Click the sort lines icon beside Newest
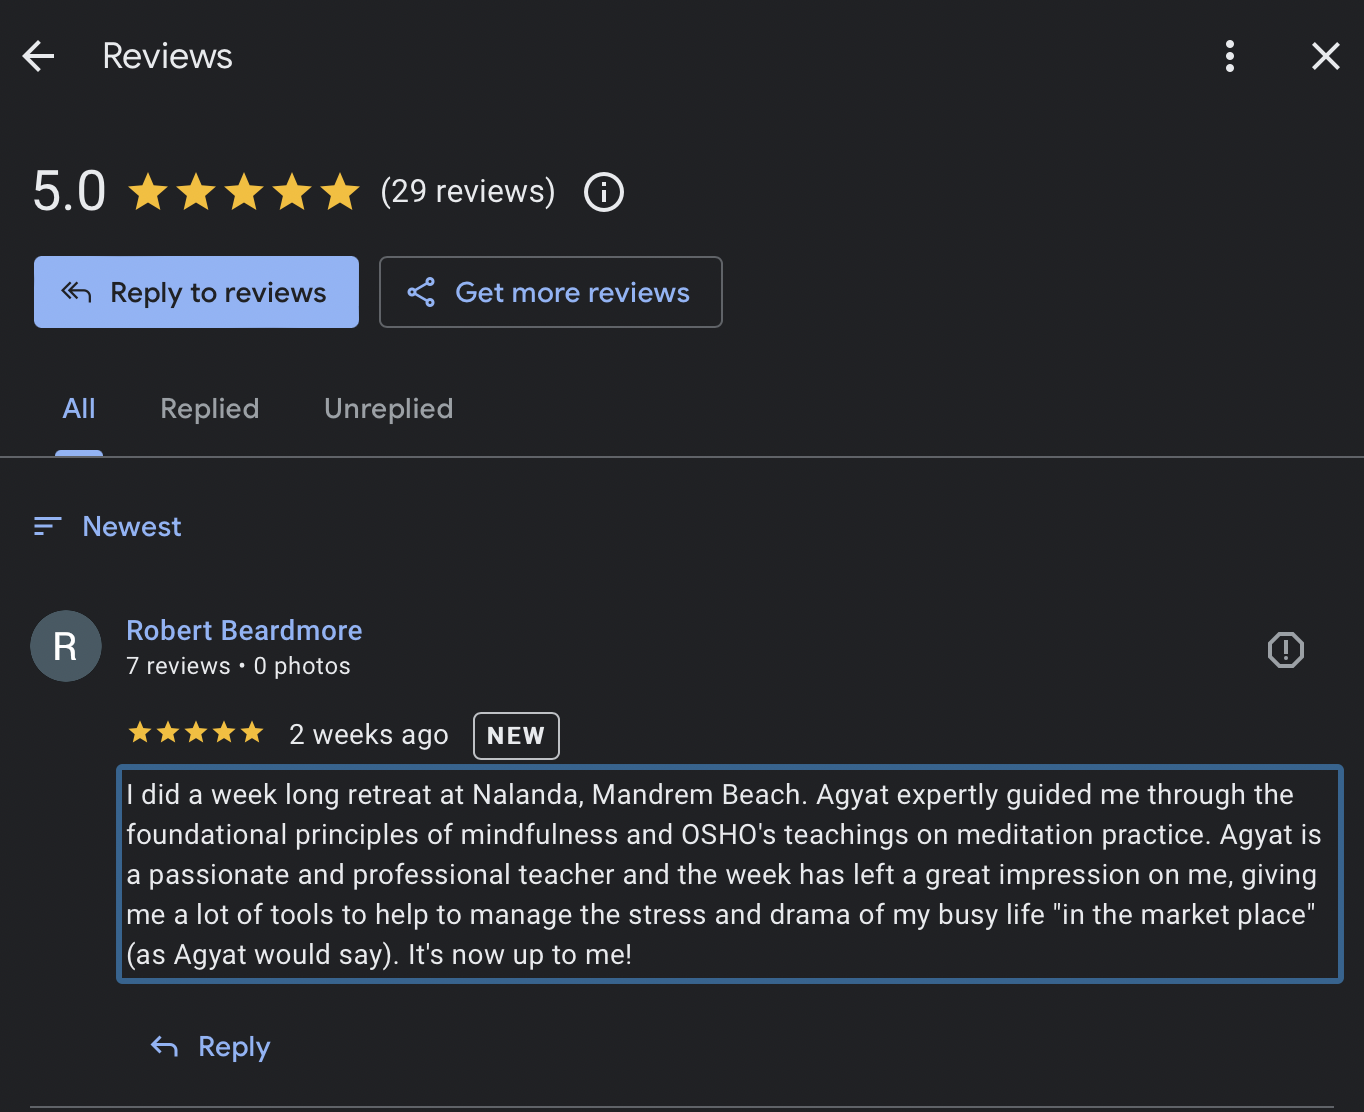 [x=48, y=526]
